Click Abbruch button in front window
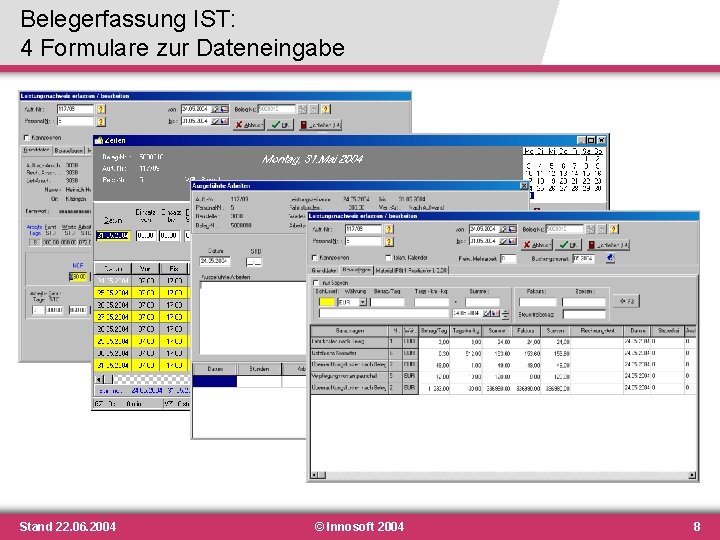This screenshot has width=720, height=540. (x=536, y=245)
